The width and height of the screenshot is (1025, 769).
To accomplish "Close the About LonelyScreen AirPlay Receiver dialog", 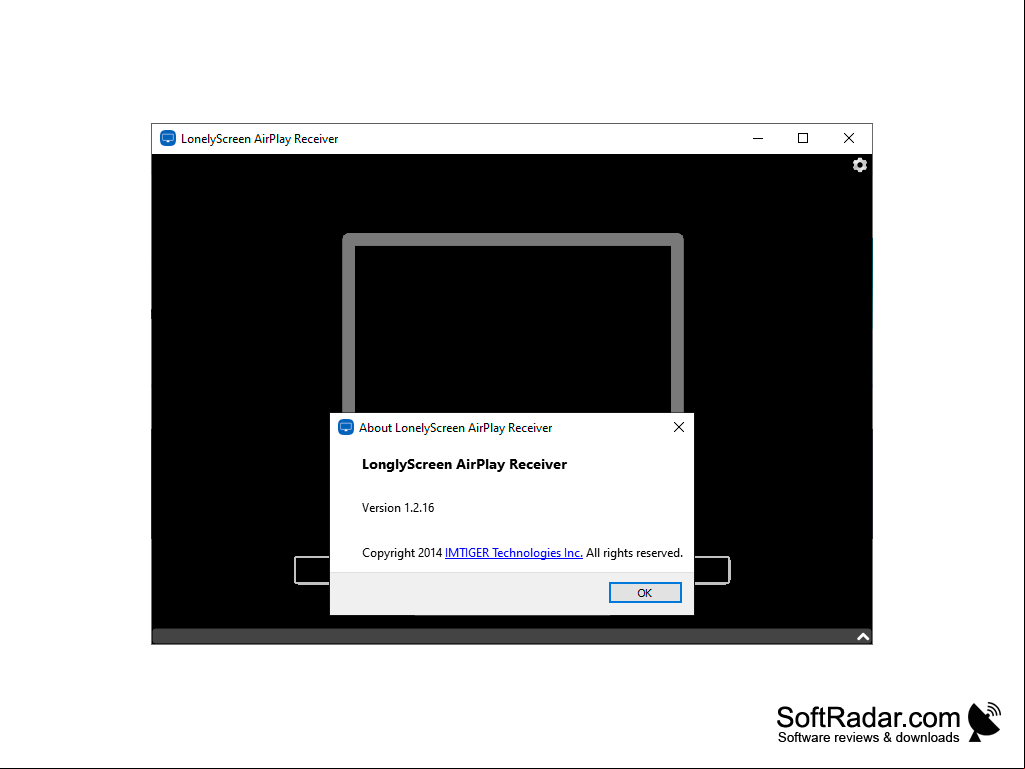I will [679, 427].
